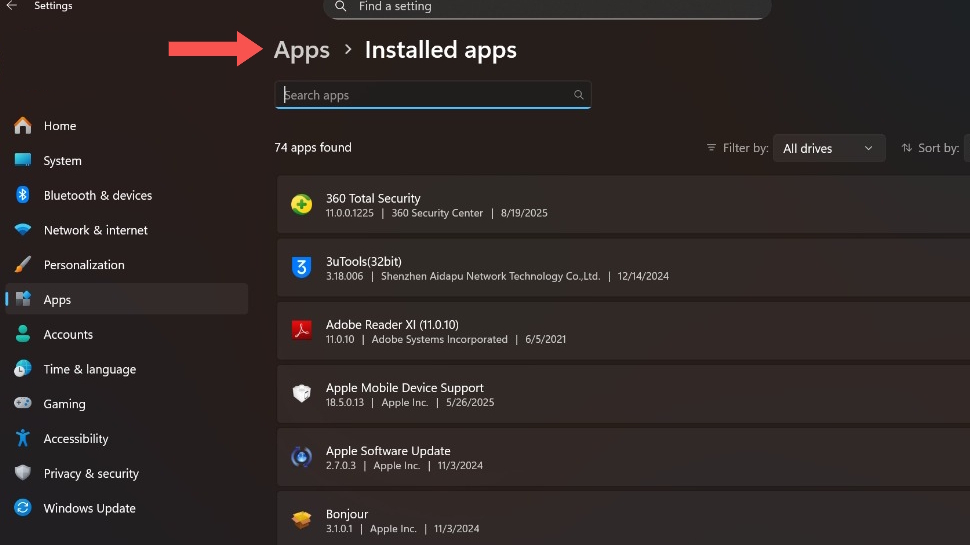Click the System monitor icon
The height and width of the screenshot is (545, 970).
[x=23, y=160]
